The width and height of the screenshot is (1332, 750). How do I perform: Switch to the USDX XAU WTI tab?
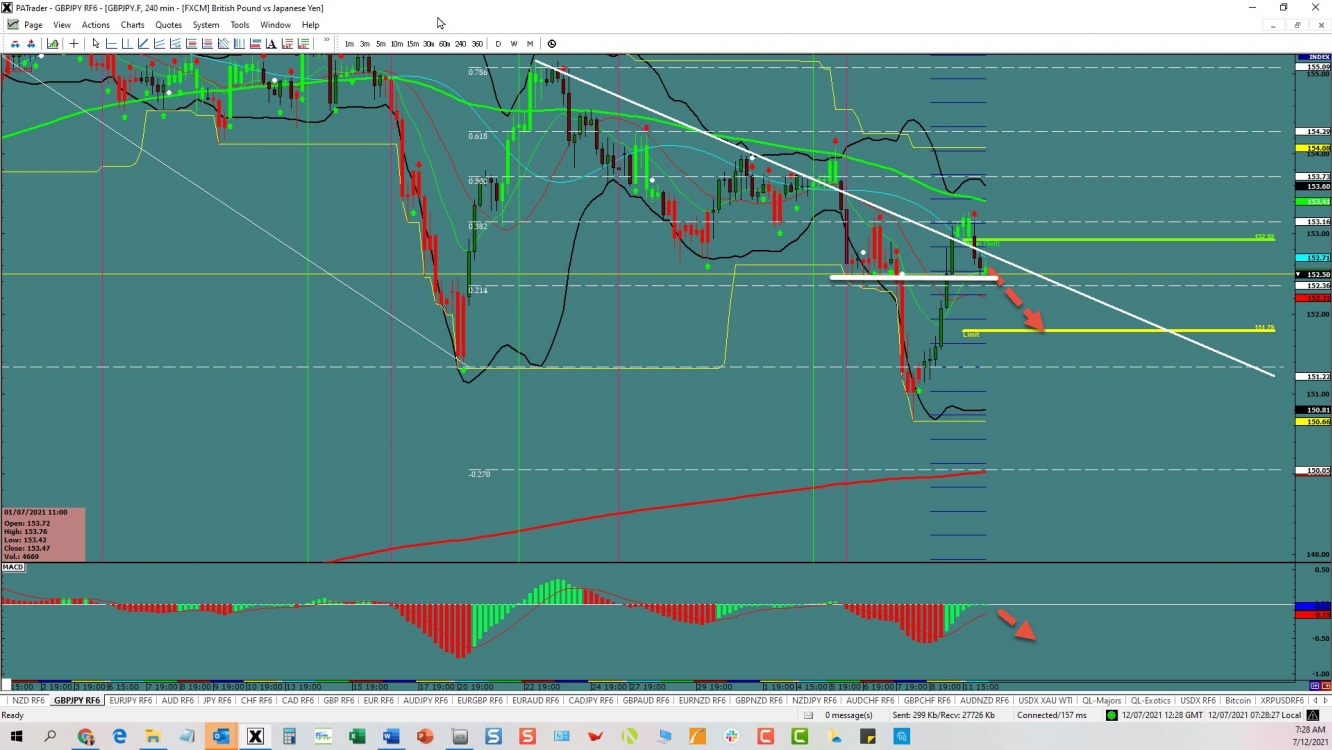click(x=1044, y=701)
